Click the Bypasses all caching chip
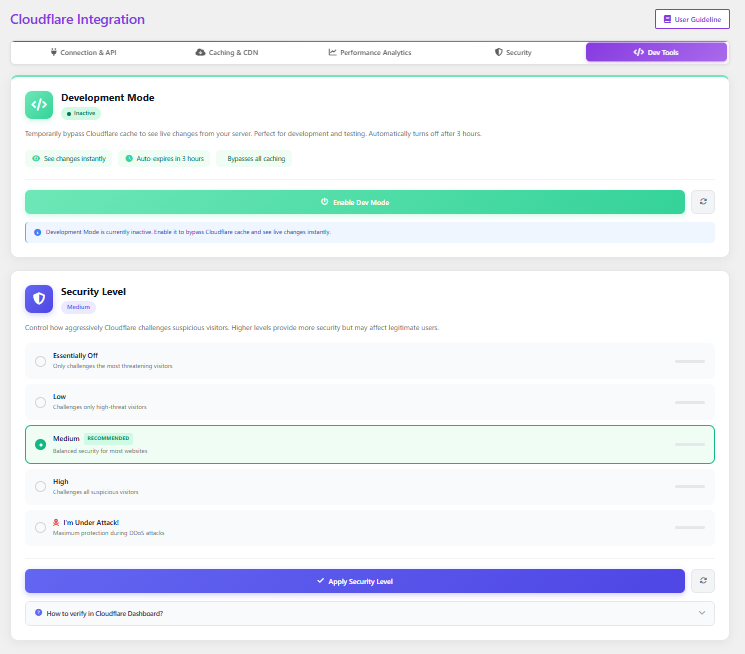 tap(254, 159)
